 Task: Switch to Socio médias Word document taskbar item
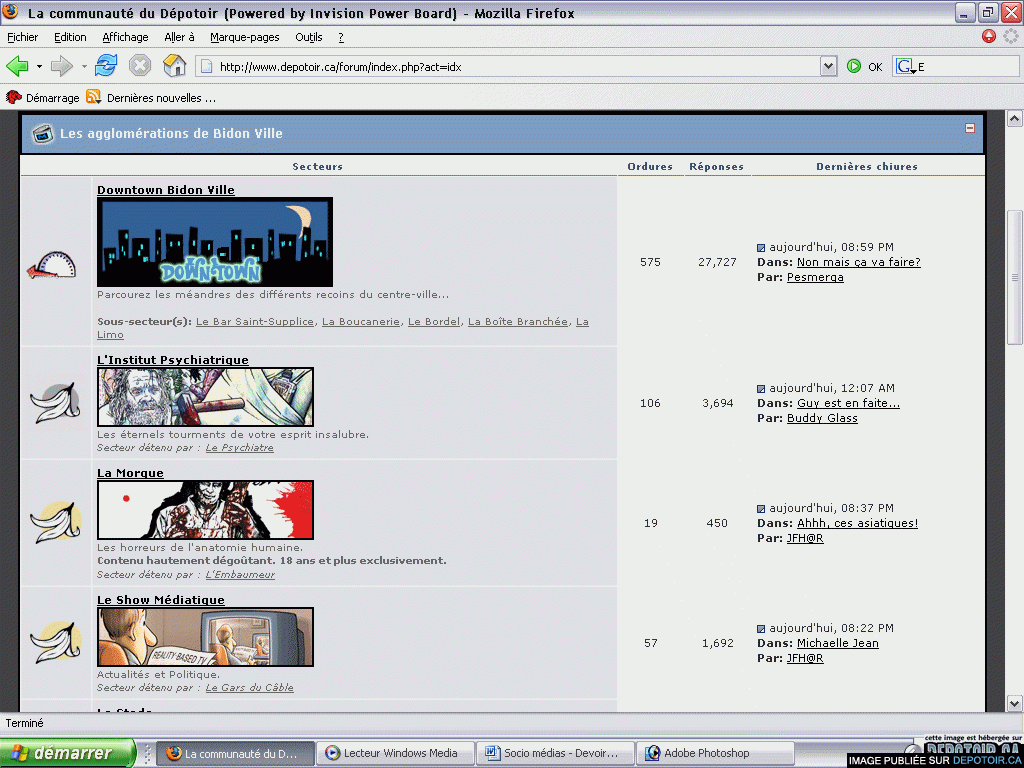tap(555, 753)
